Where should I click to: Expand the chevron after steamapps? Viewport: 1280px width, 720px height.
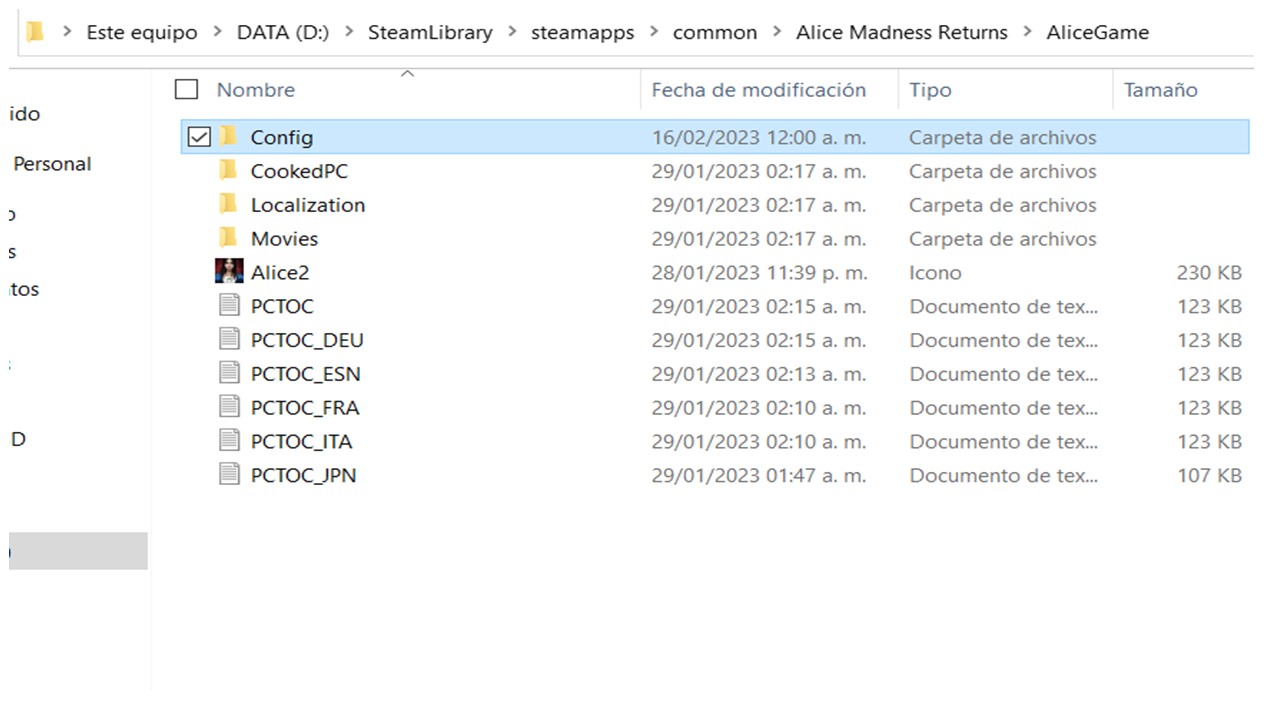[654, 32]
